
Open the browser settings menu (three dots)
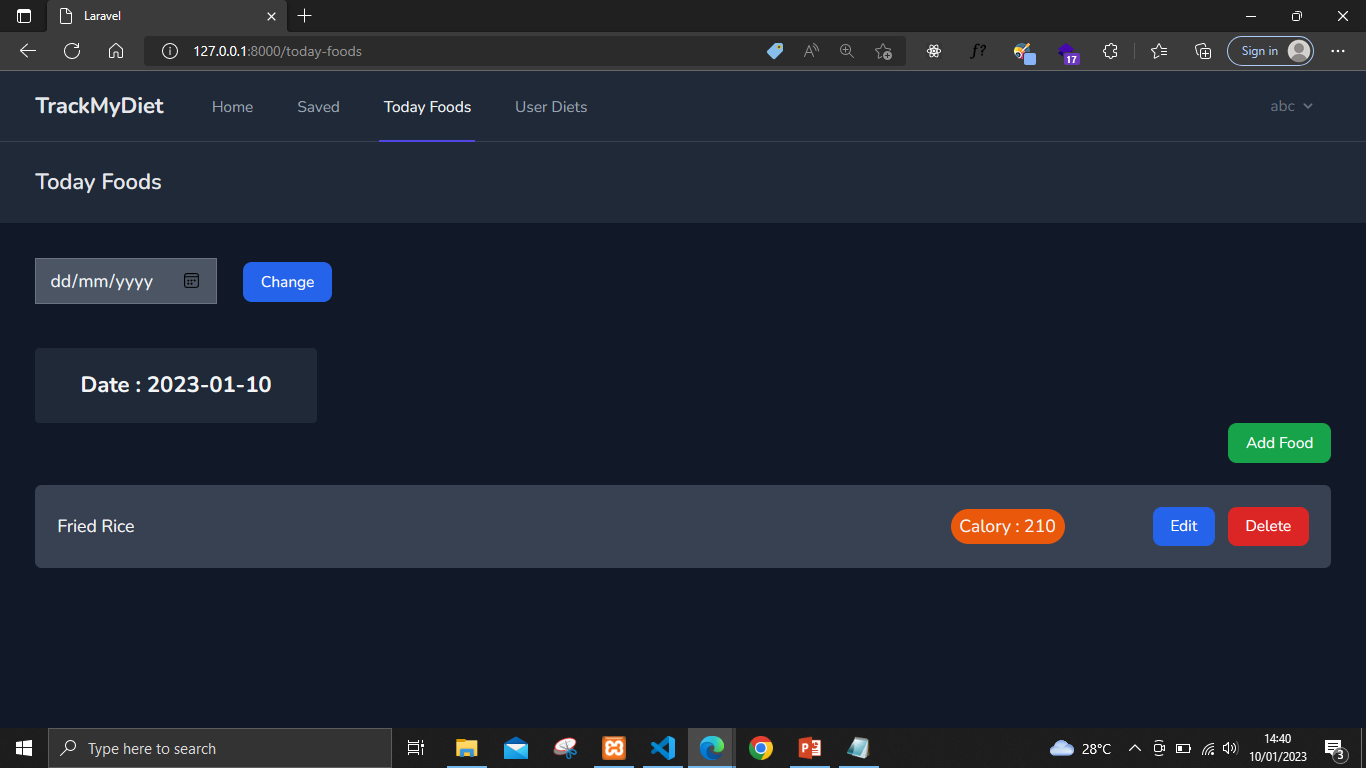[1337, 50]
